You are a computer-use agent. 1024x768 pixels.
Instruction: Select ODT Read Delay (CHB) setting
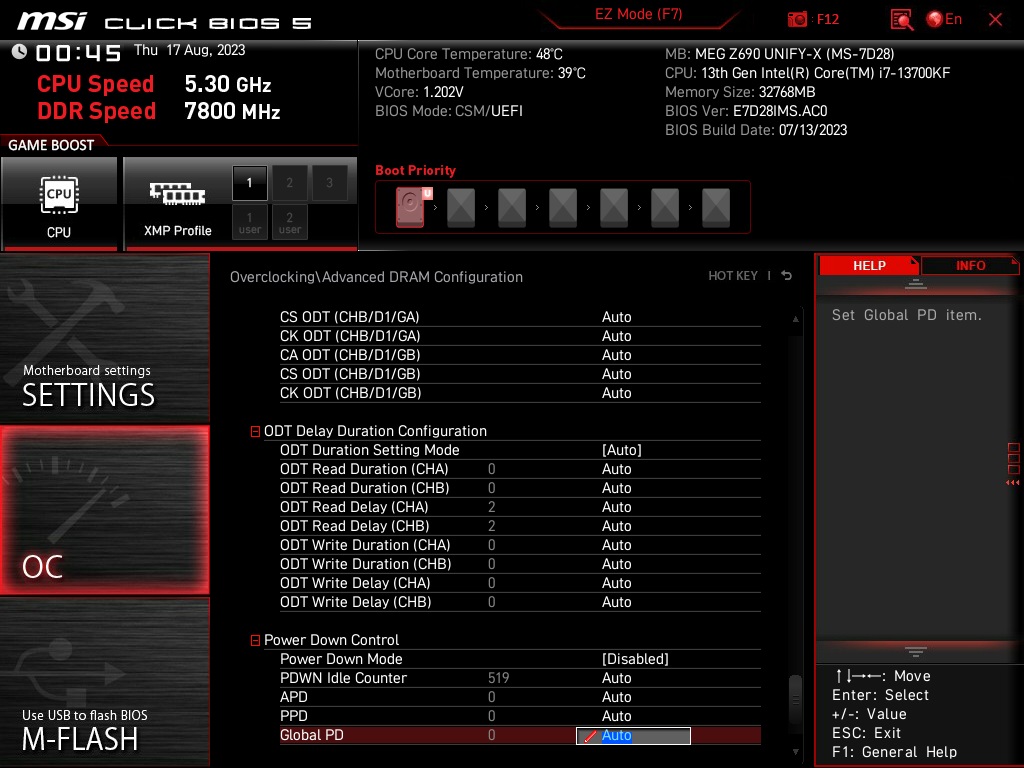[x=520, y=526]
